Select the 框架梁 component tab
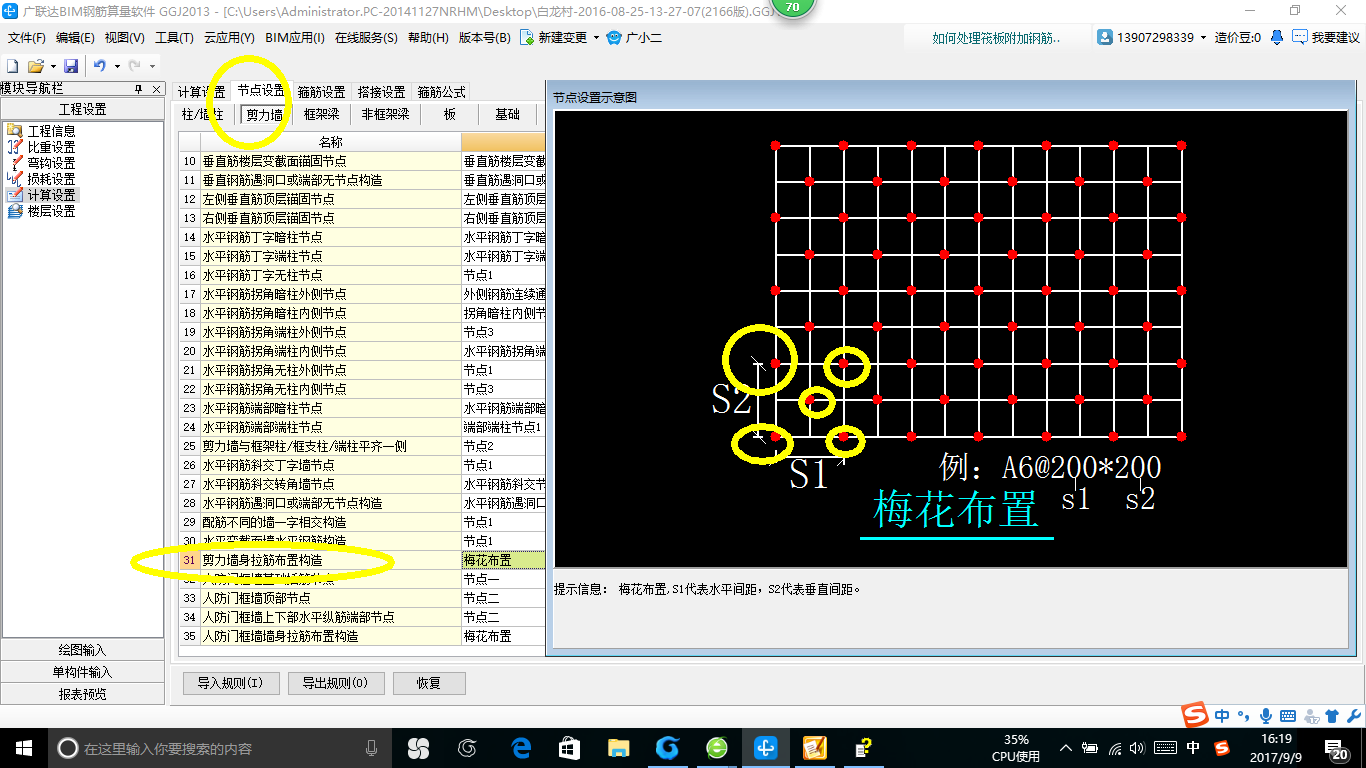 (x=321, y=115)
